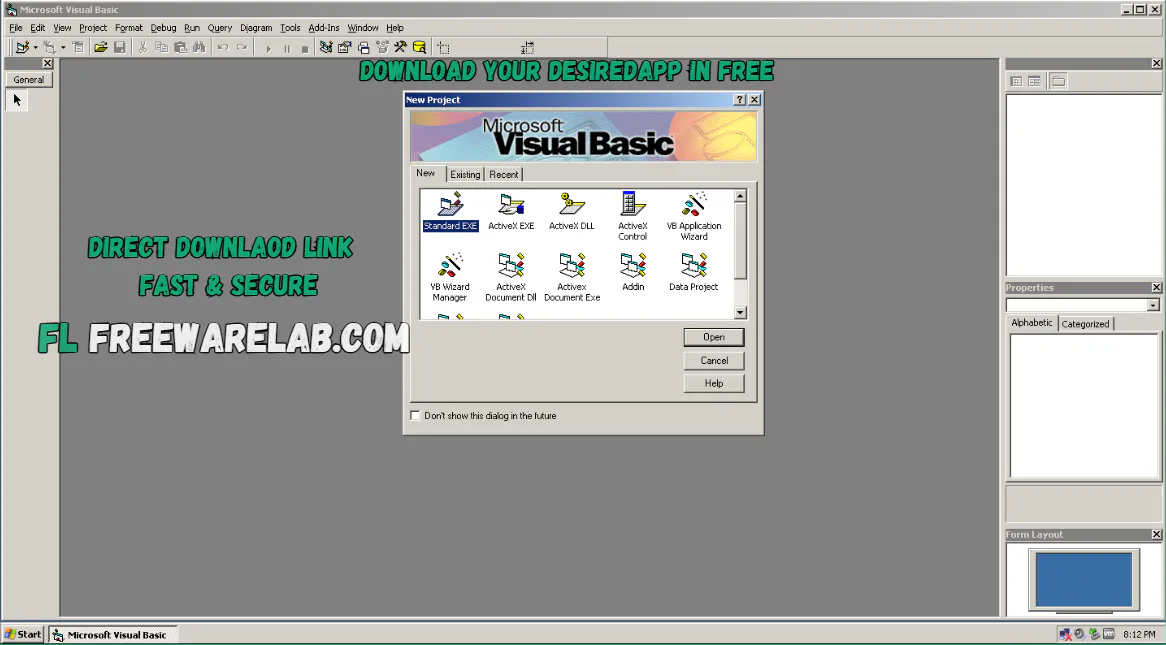The height and width of the screenshot is (645, 1166).
Task: Start running the program via toolbar
Action: coord(267,46)
